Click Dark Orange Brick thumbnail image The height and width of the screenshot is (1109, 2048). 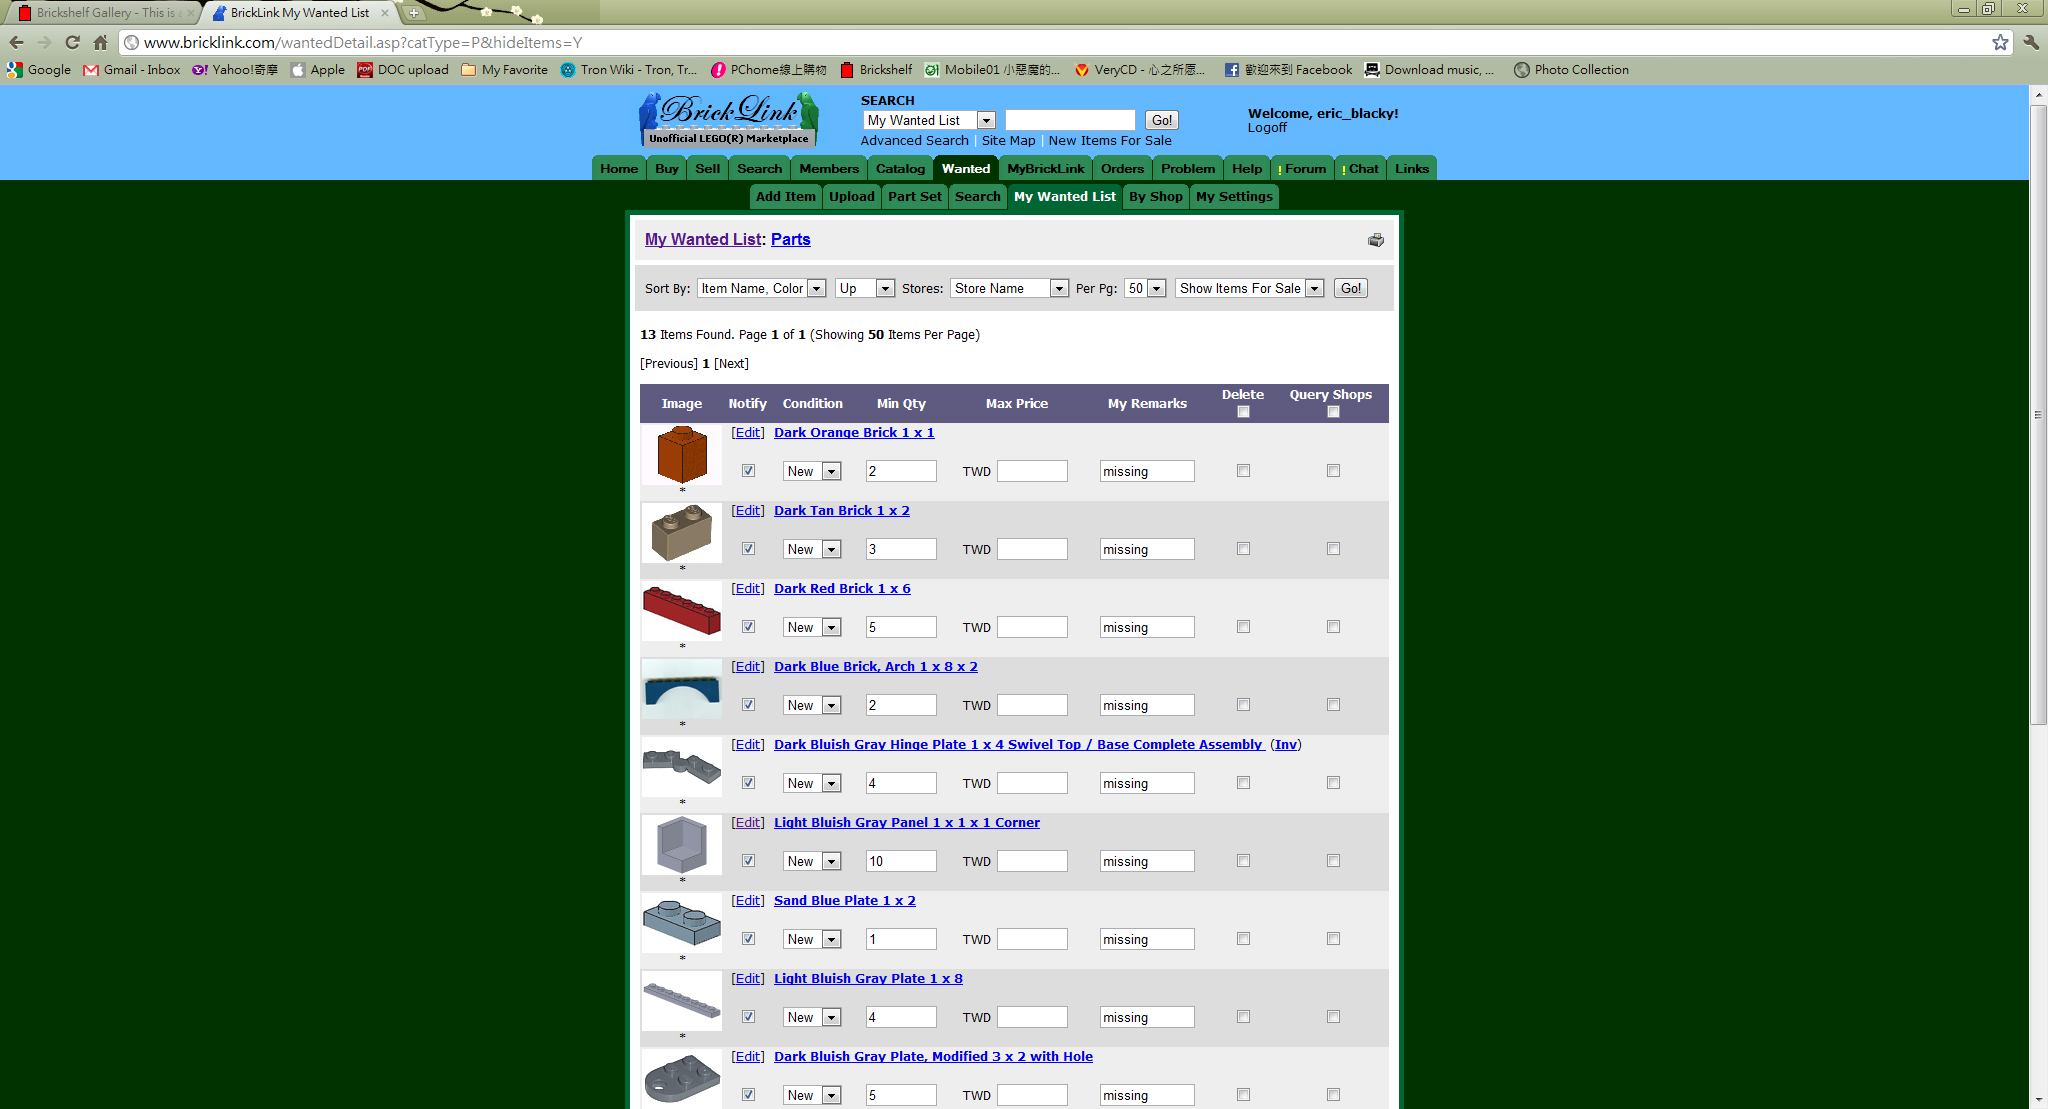(x=682, y=455)
